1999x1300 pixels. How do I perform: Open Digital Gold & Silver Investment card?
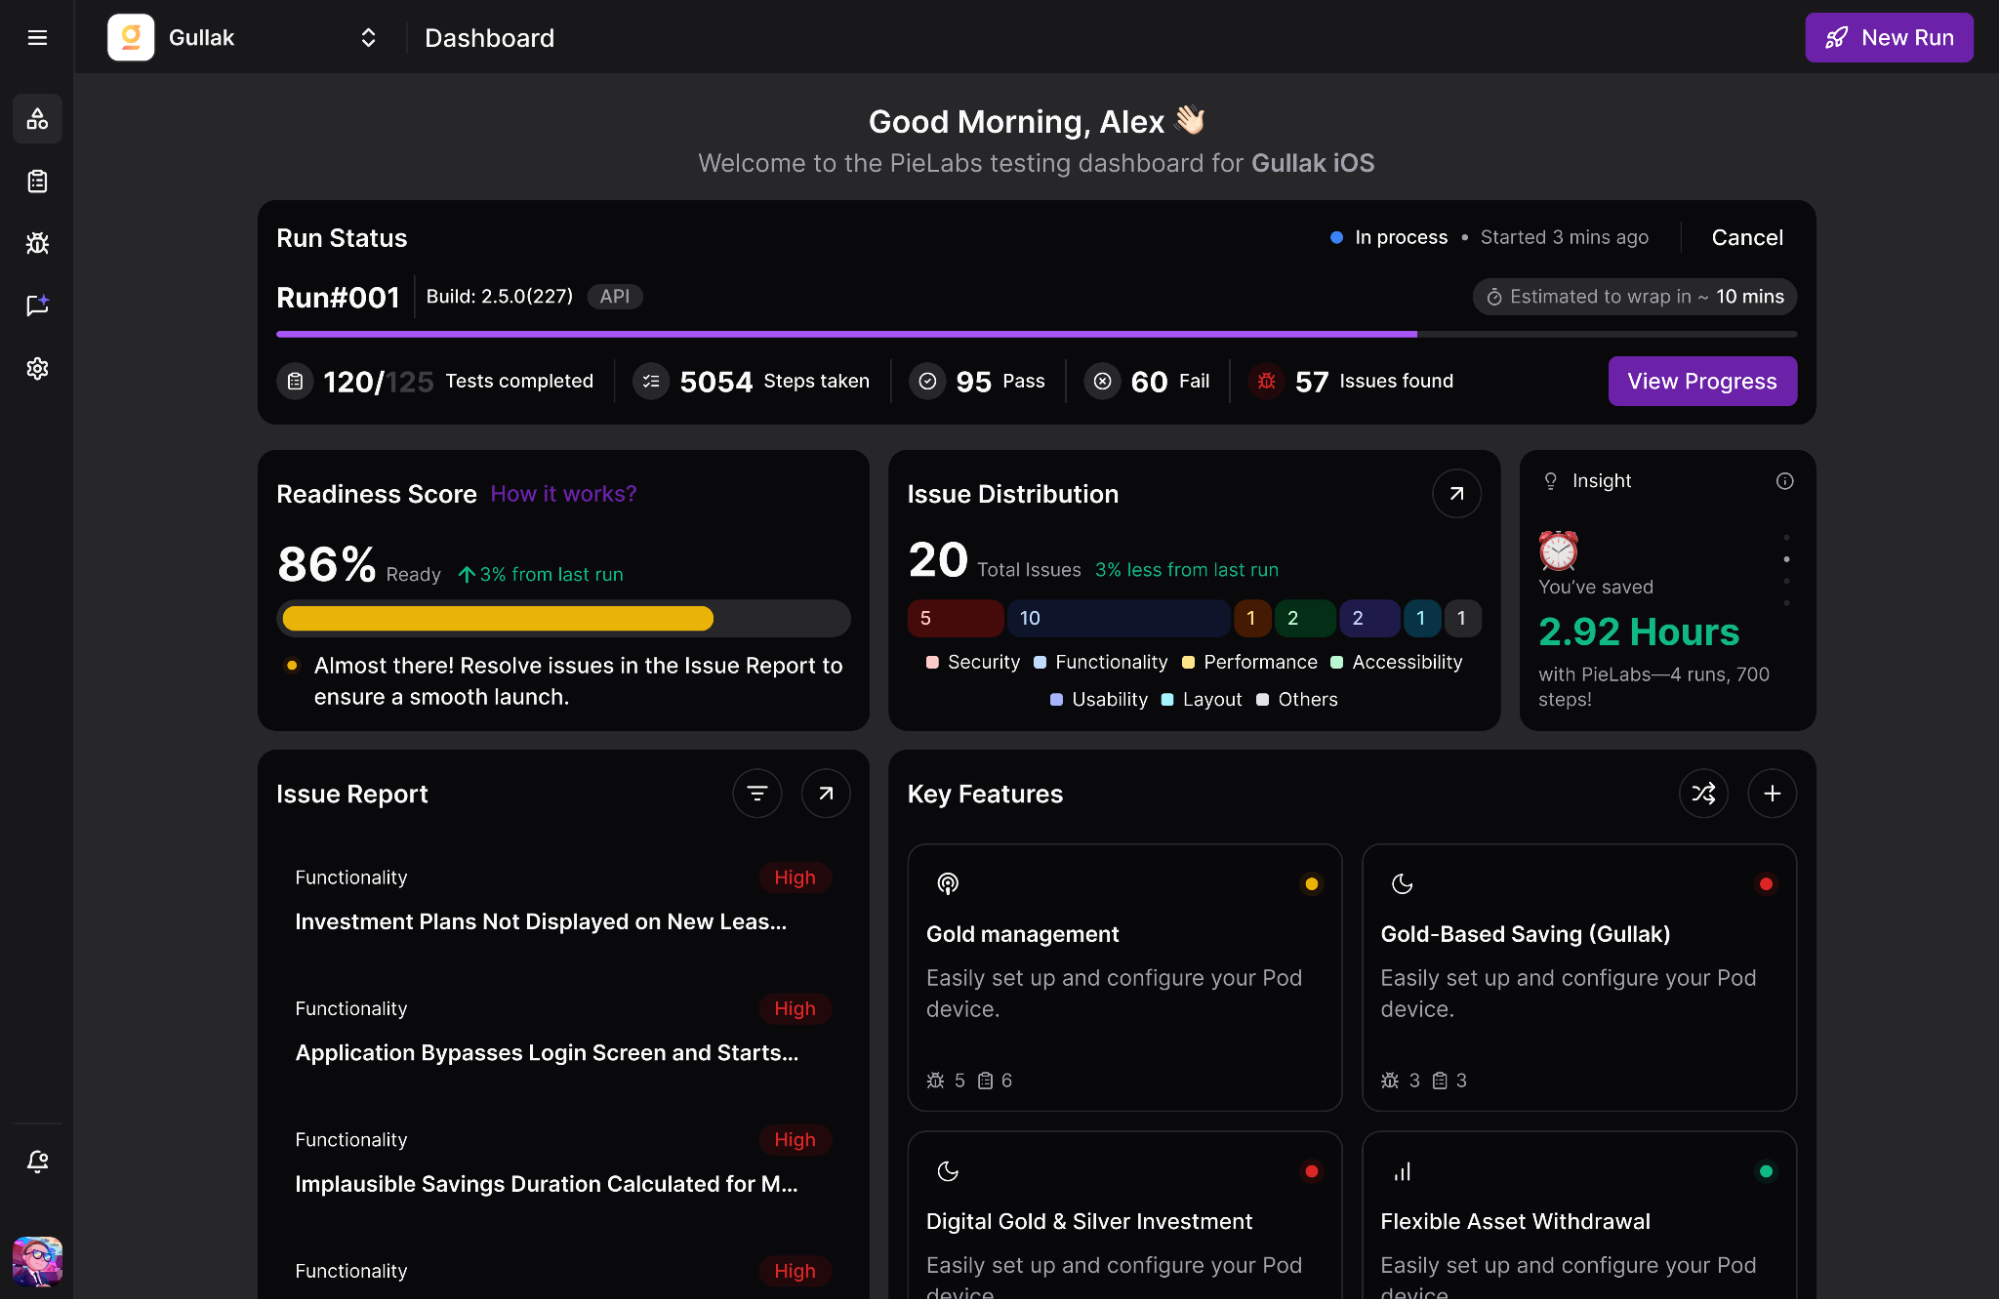[1124, 1215]
